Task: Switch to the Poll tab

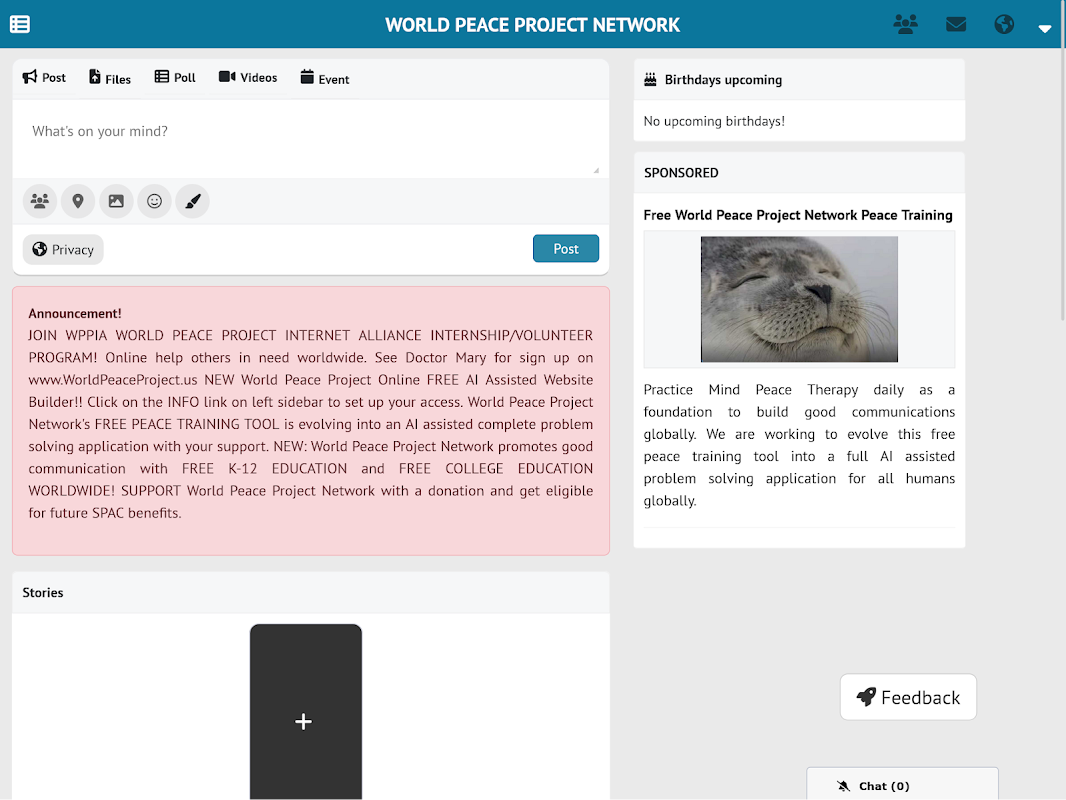Action: pos(175,77)
